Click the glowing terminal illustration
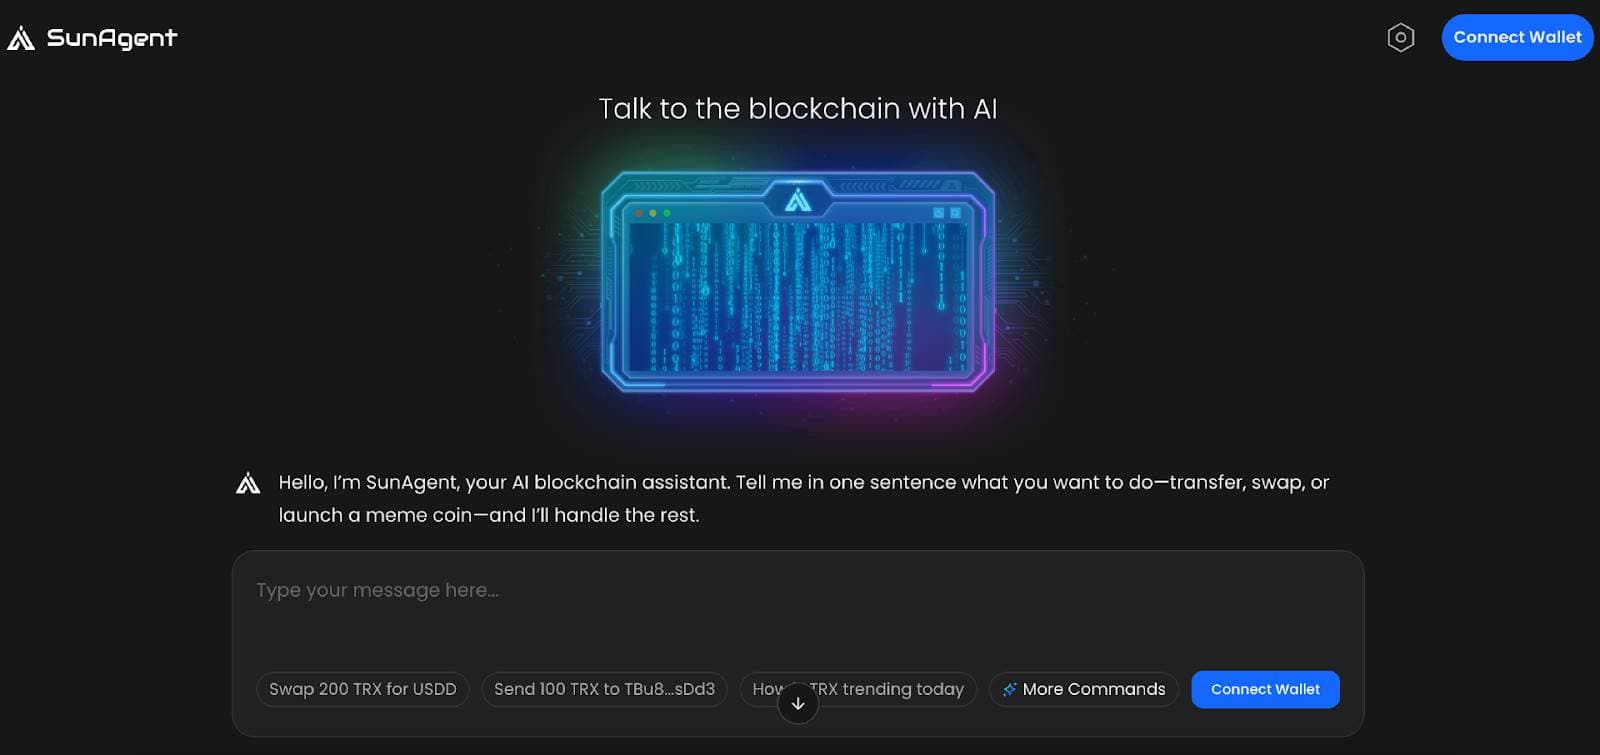This screenshot has width=1600, height=755. pyautogui.click(x=797, y=290)
